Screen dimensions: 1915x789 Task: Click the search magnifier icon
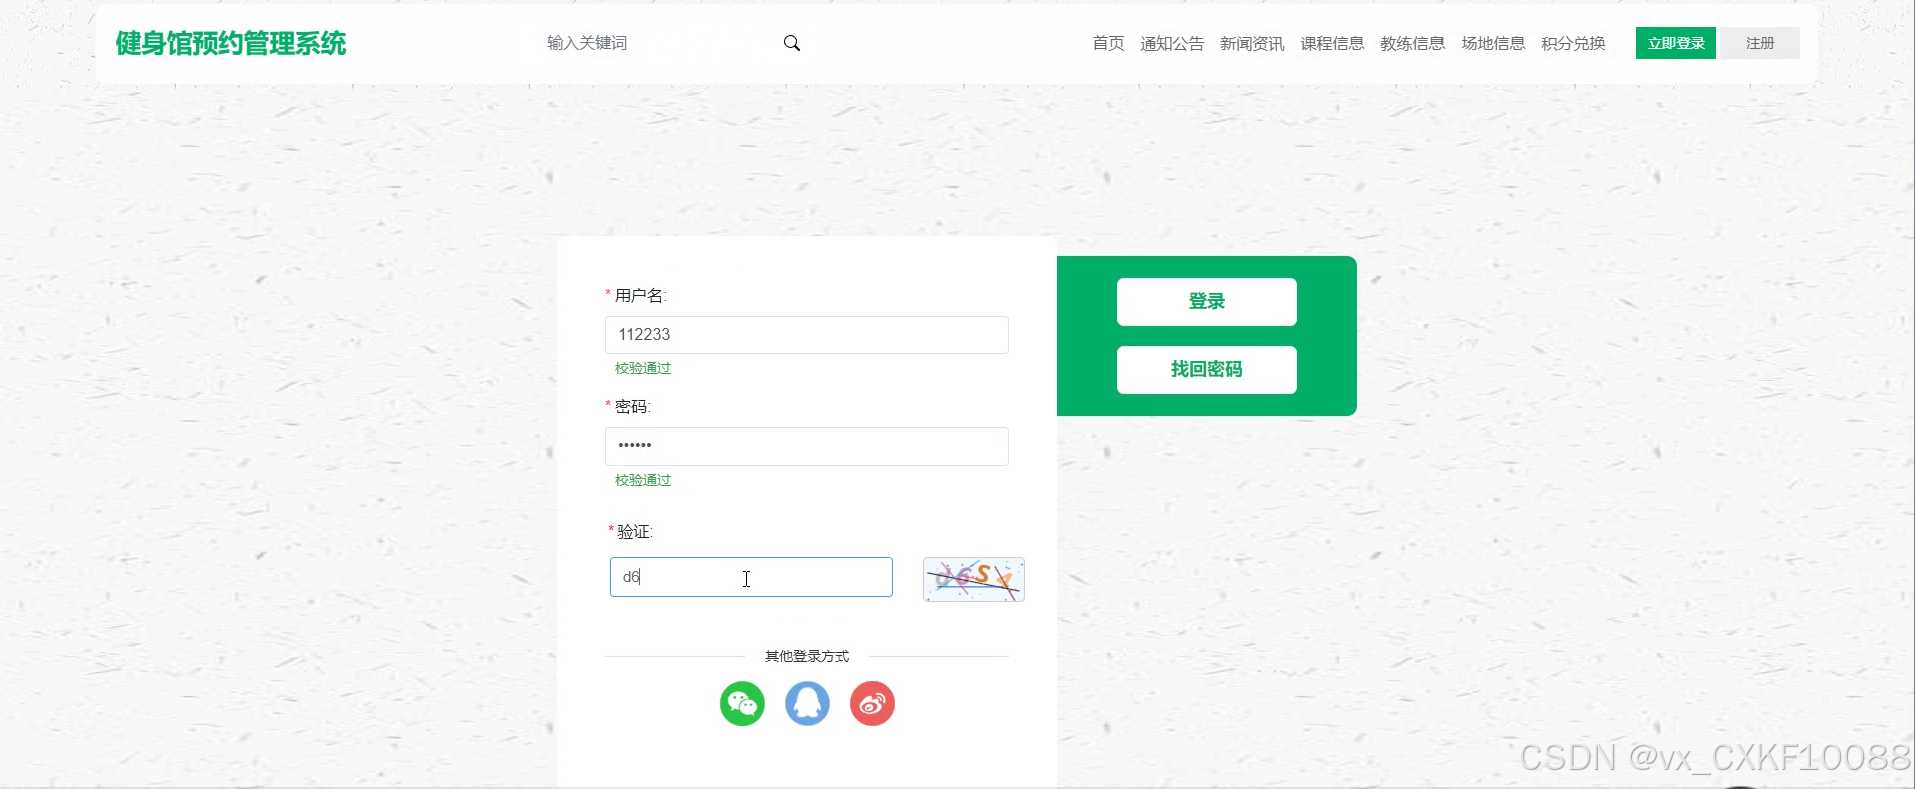[x=791, y=43]
